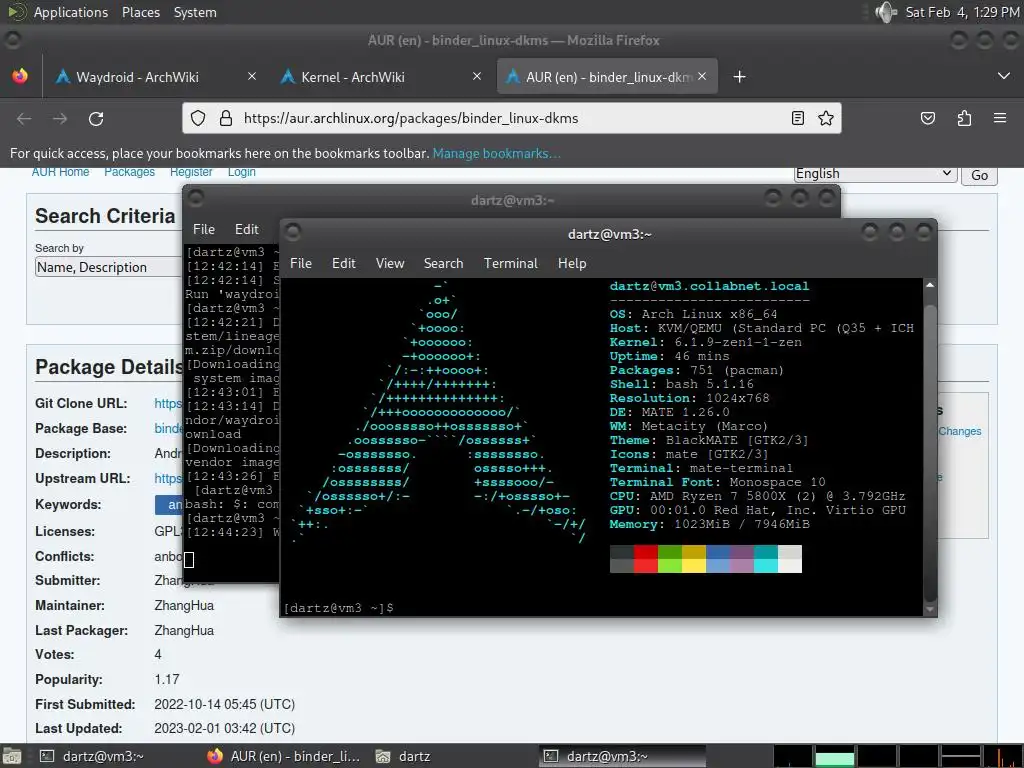Go back with the browser back arrow
This screenshot has height=768, width=1024.
click(x=24, y=119)
